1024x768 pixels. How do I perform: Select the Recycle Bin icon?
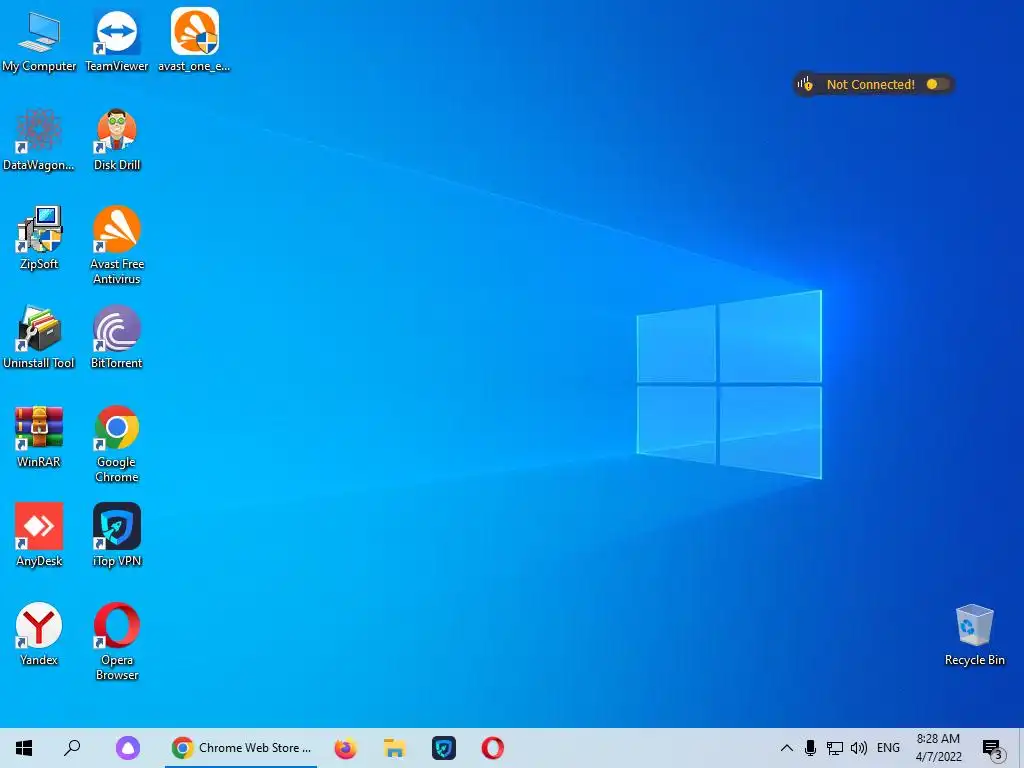click(974, 635)
